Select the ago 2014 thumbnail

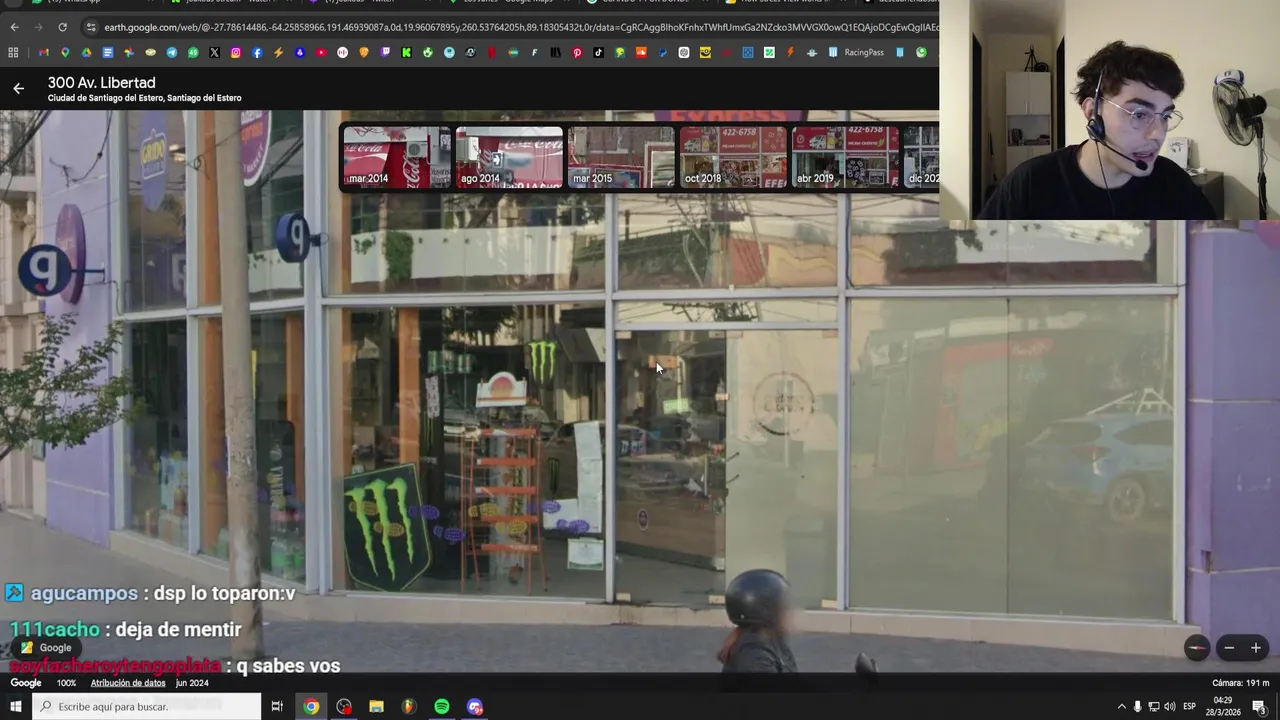(x=509, y=157)
